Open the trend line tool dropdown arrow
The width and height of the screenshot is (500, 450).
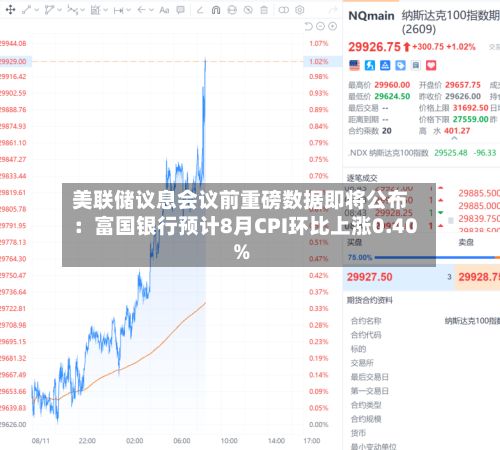[36, 10]
